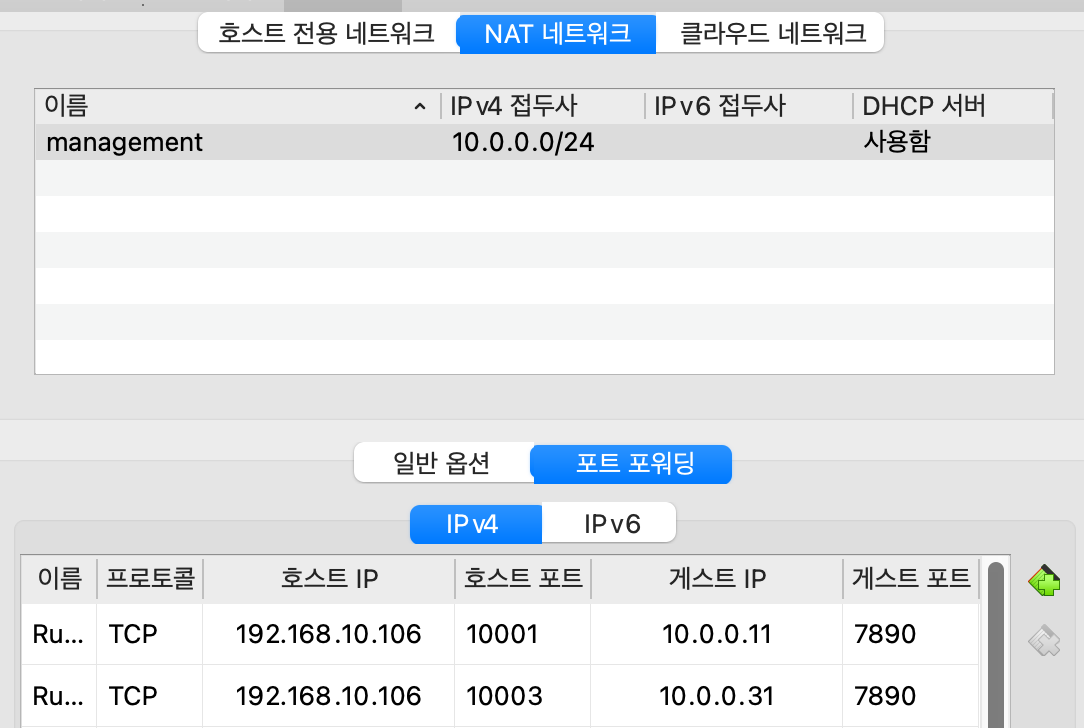This screenshot has height=728, width=1084.
Task: Click guest IP 10.0.0.11 cell
Action: 717,634
